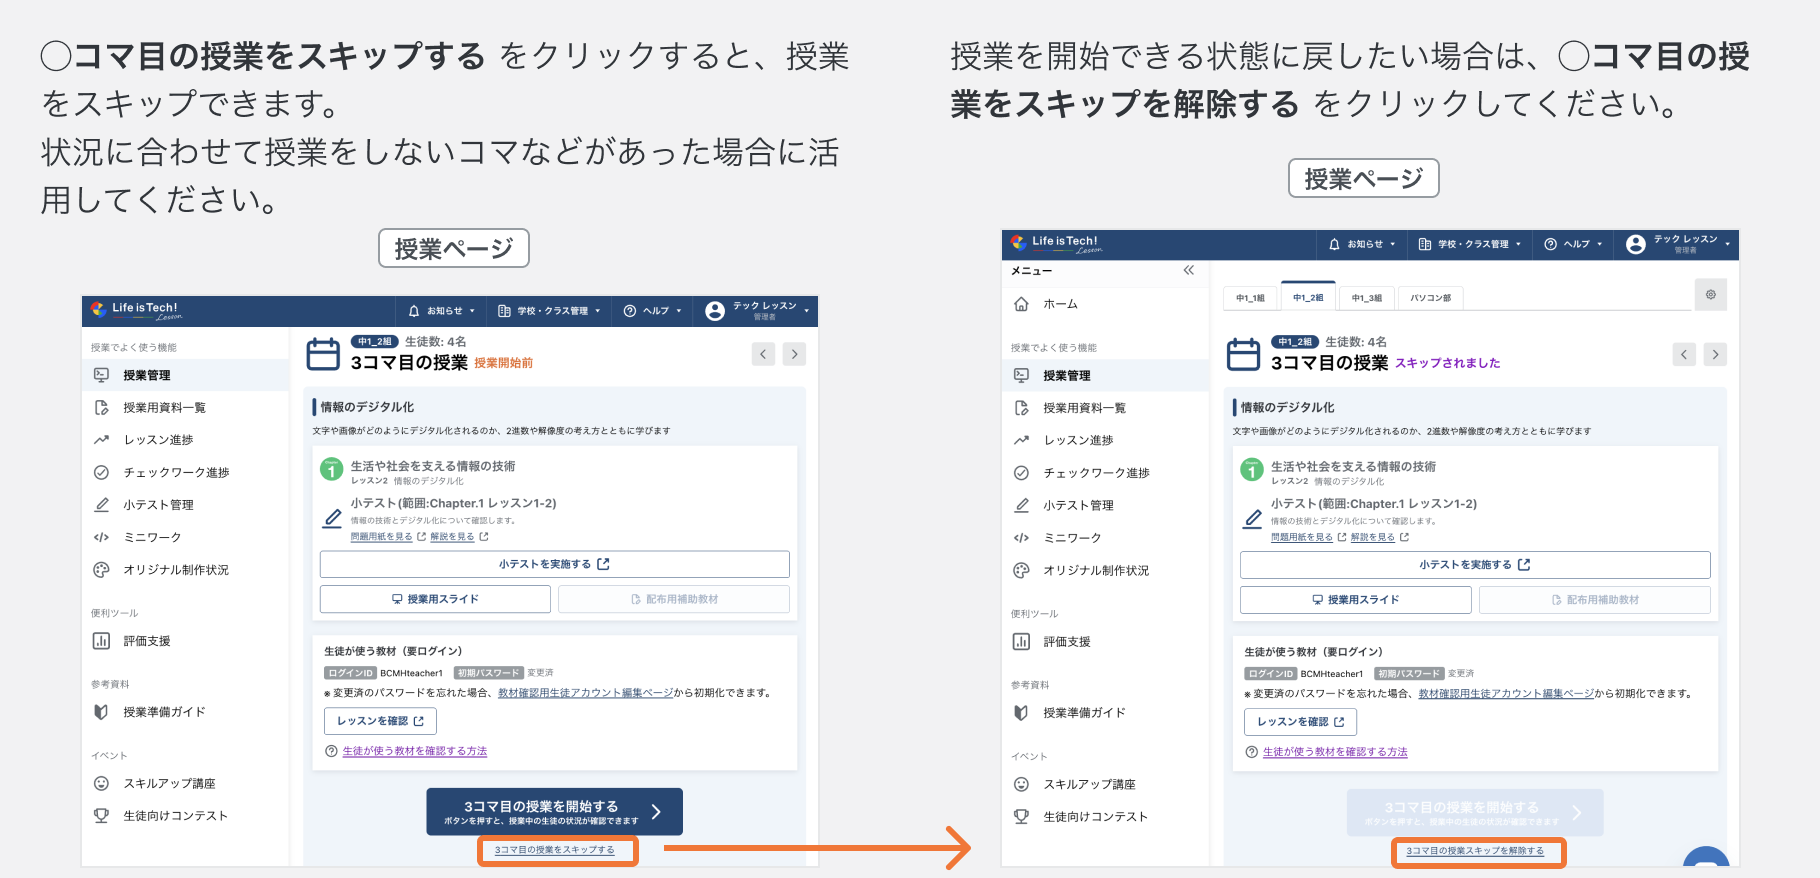
Task: Open 評価支援 menu item in right screenshot
Action: 1106,642
